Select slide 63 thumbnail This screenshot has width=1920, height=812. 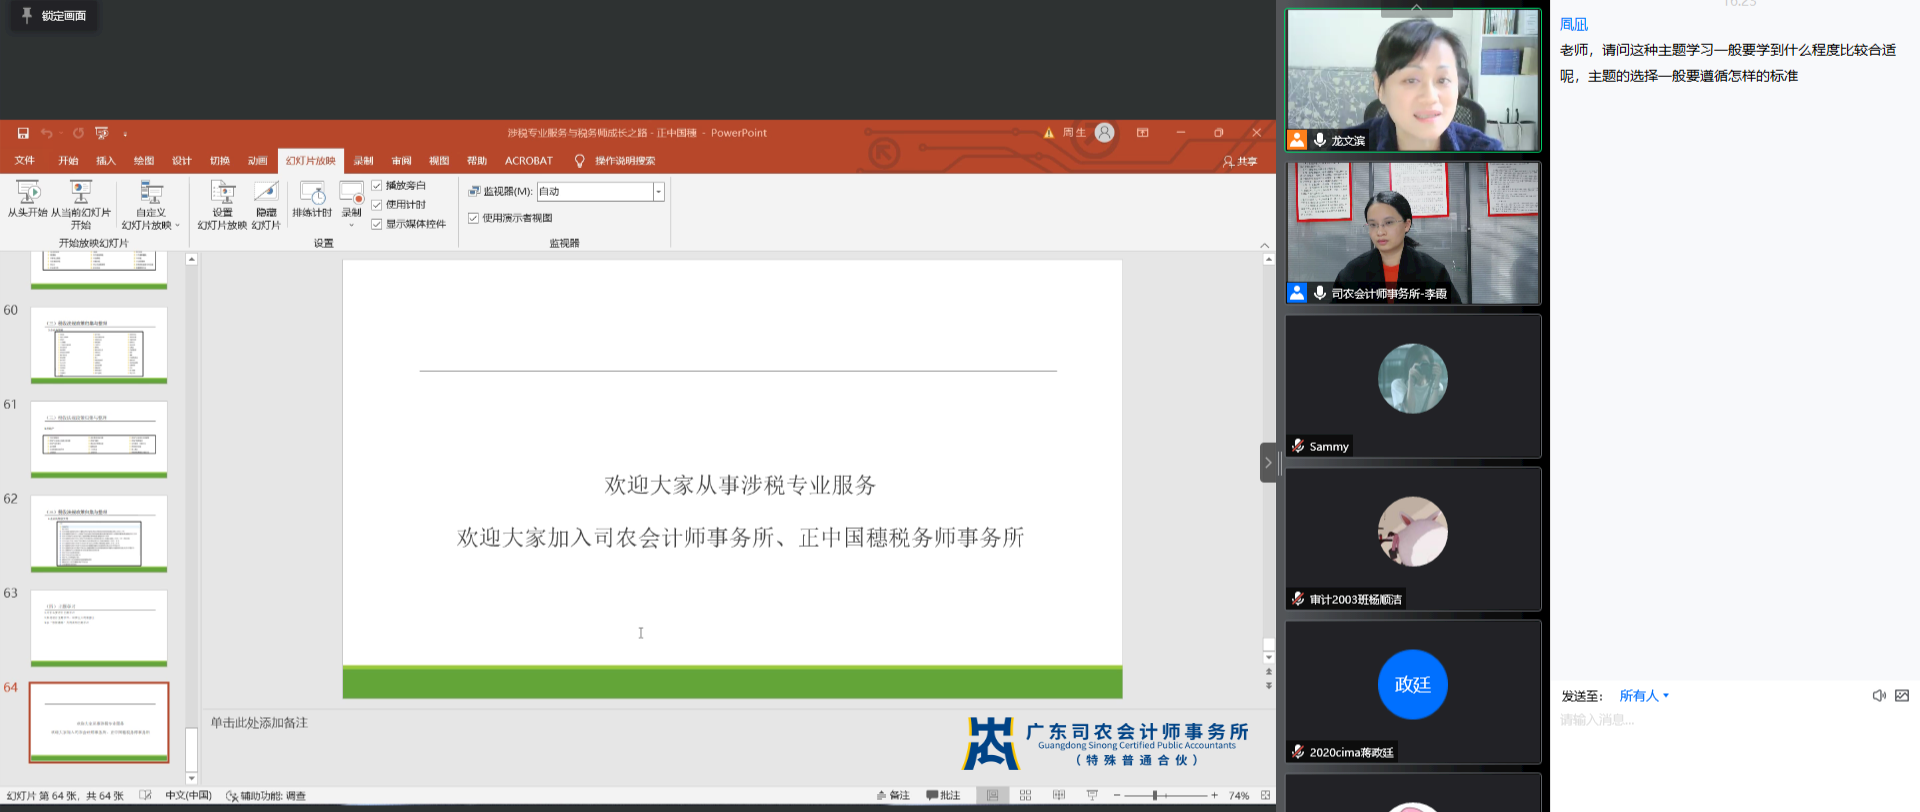tap(99, 628)
